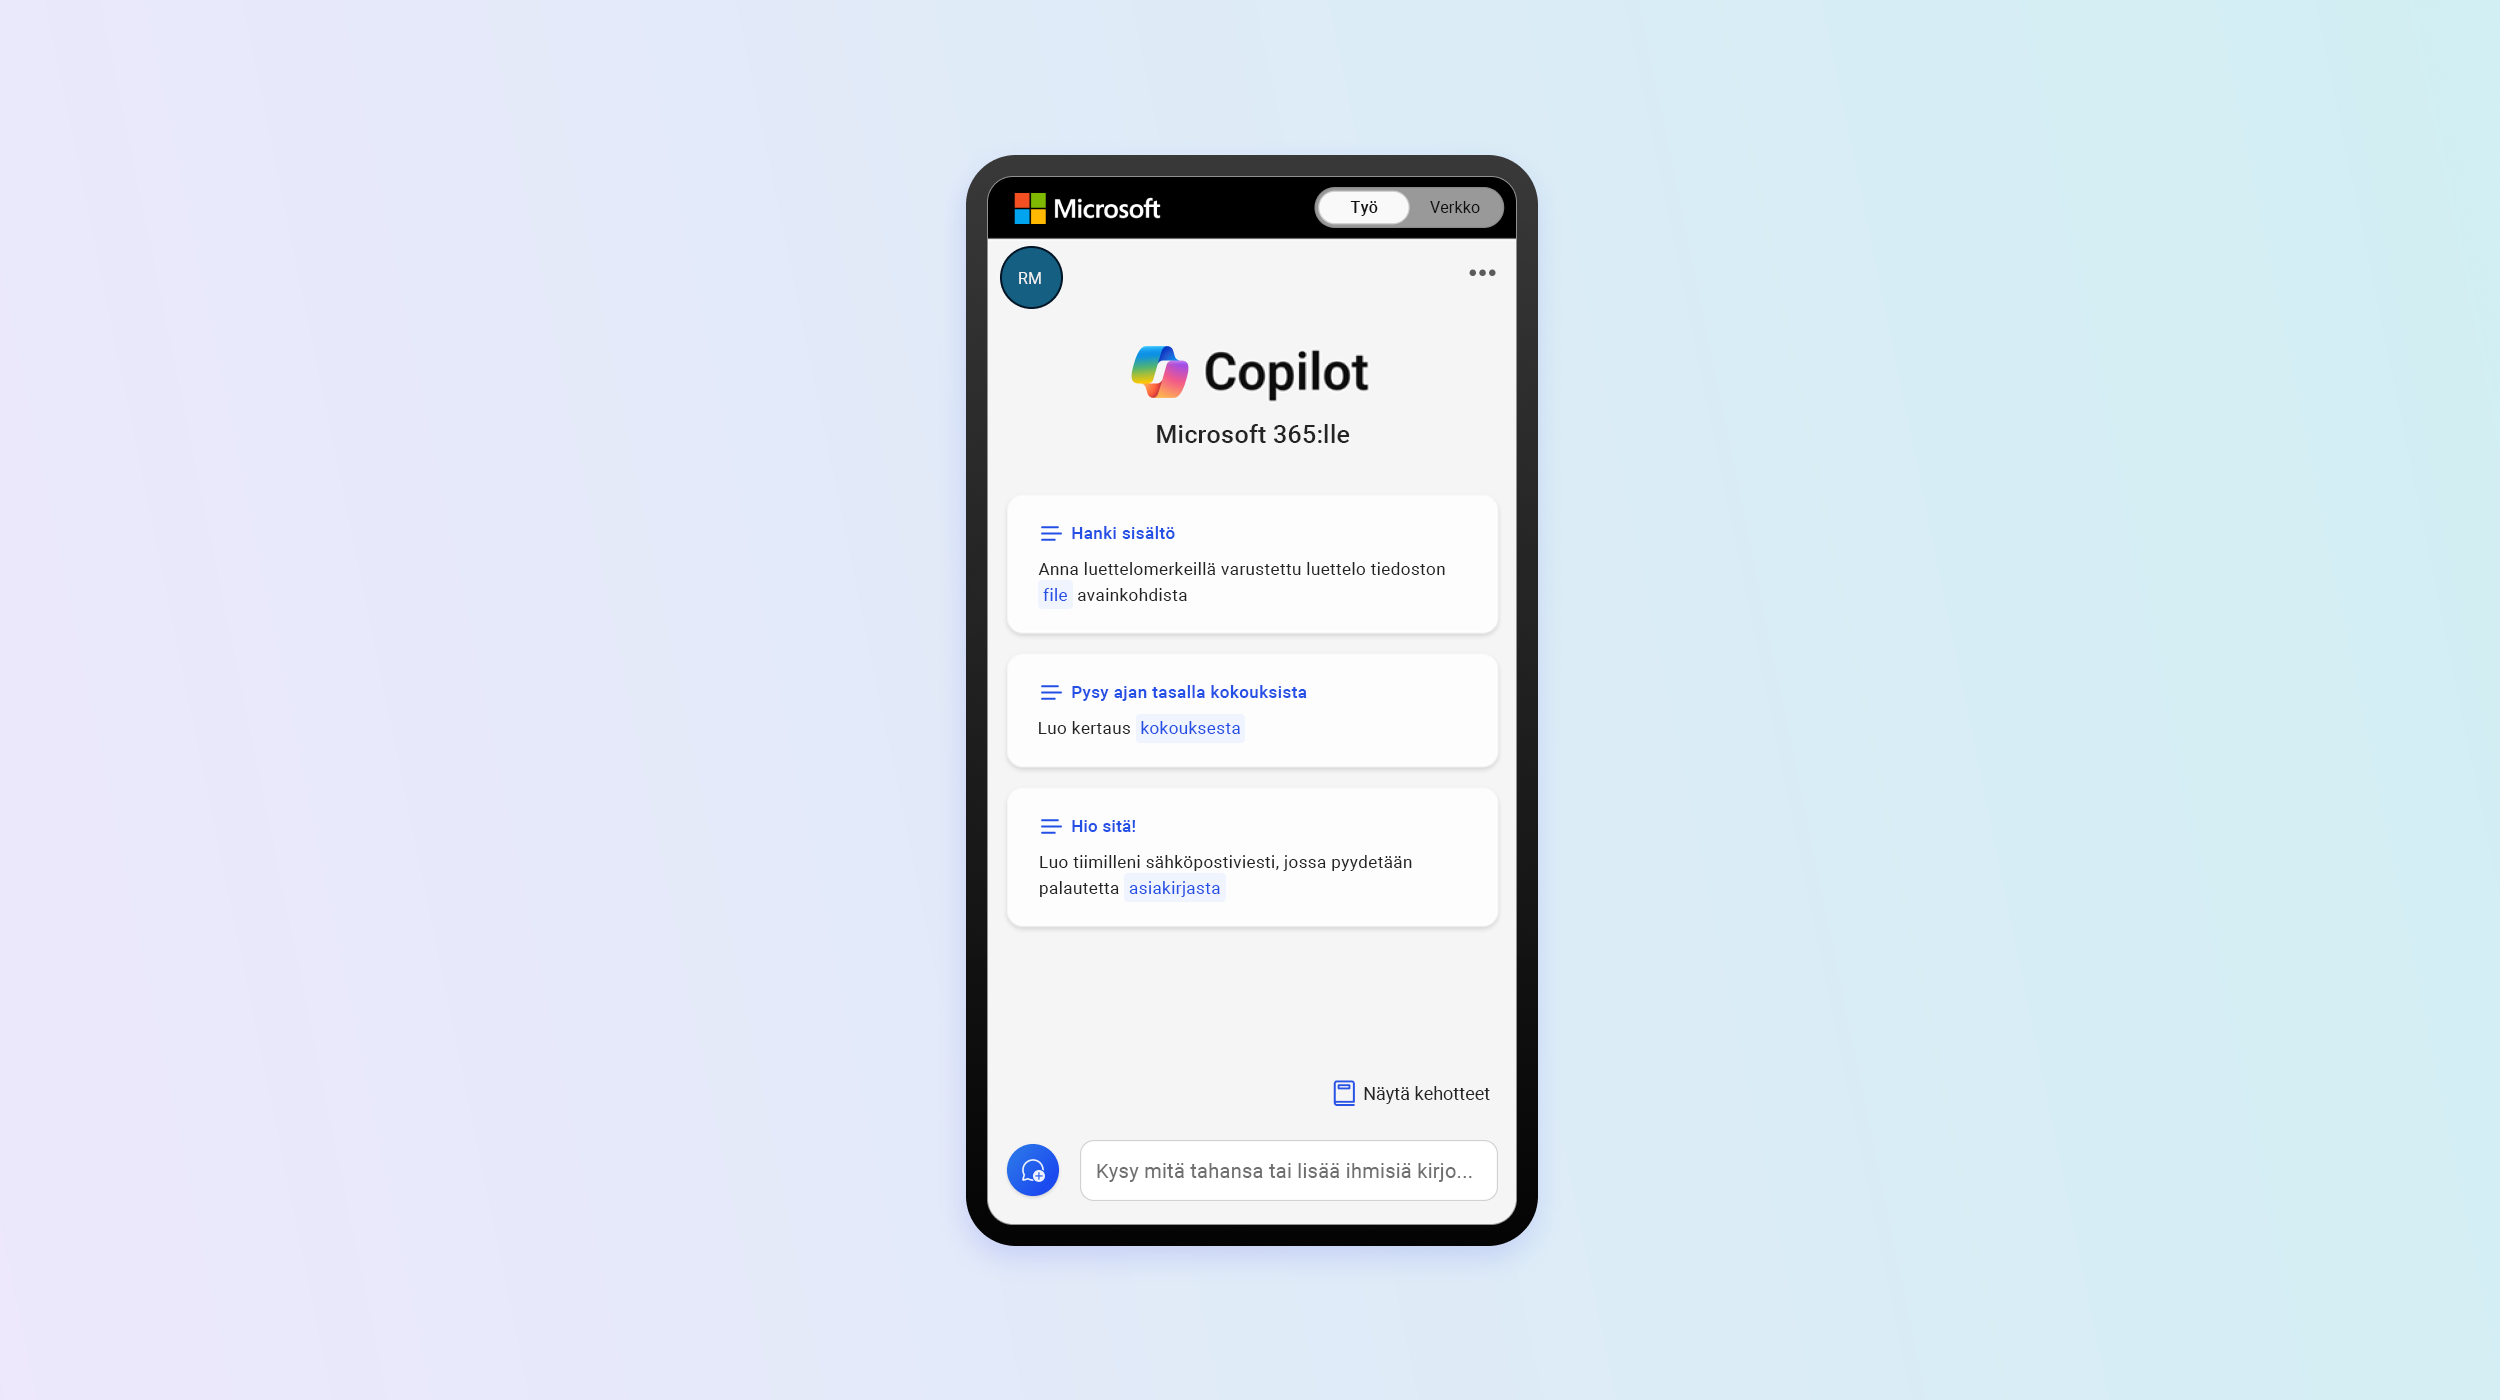Click the list icon next to Hanki sisältö
The image size is (2500, 1400).
1049,533
